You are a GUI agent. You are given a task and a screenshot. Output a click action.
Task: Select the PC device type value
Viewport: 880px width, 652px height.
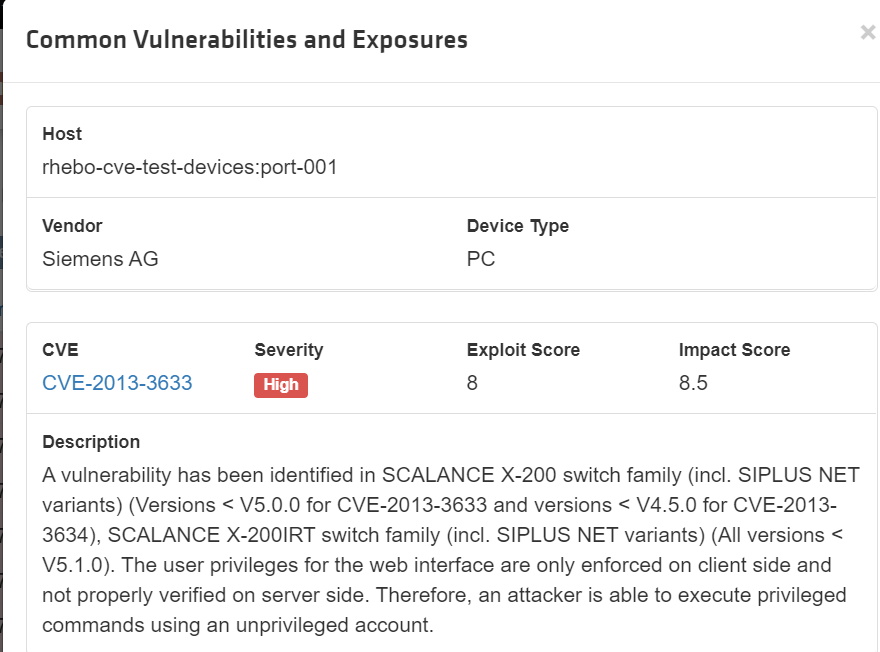pyautogui.click(x=481, y=259)
